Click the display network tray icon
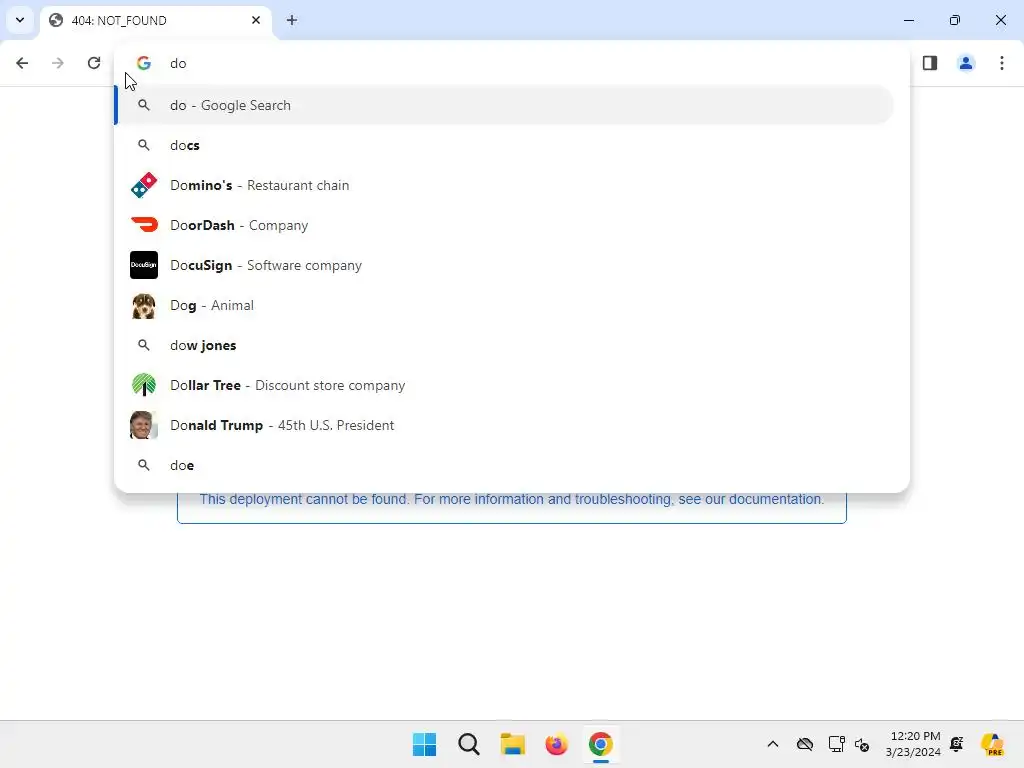Image resolution: width=1024 pixels, height=768 pixels. (837, 744)
